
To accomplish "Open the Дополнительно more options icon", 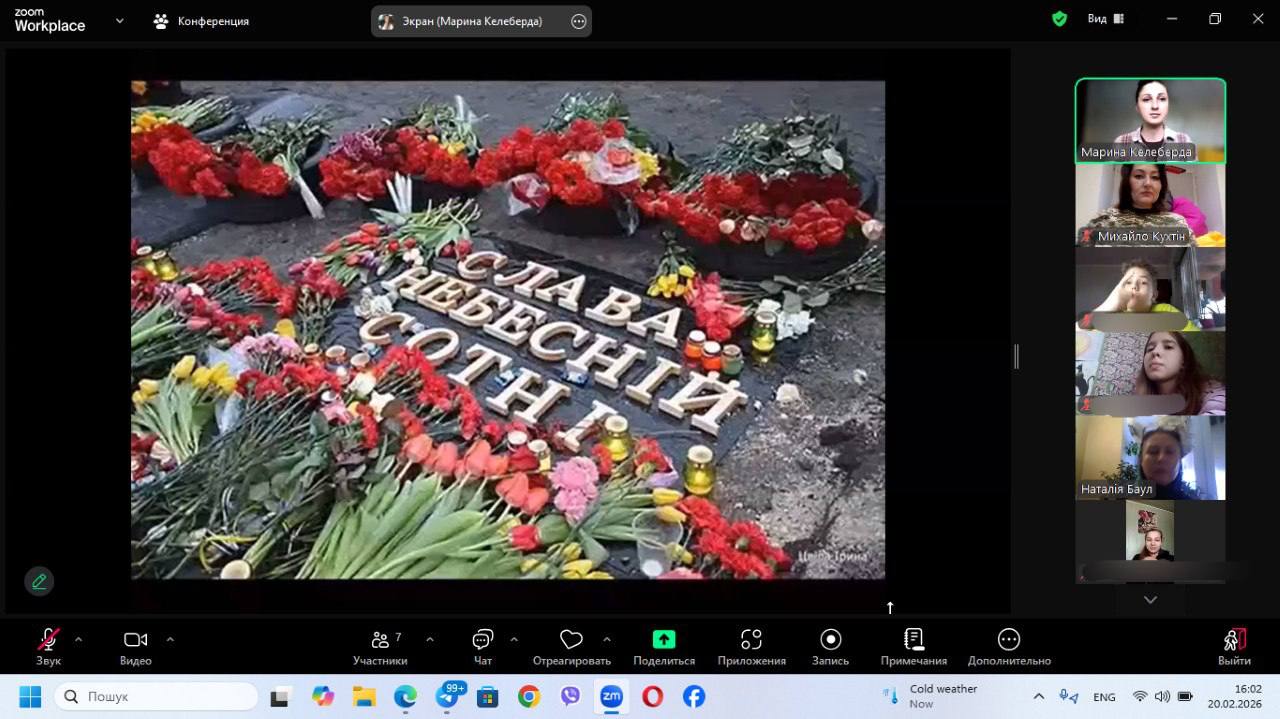I will [1009, 640].
